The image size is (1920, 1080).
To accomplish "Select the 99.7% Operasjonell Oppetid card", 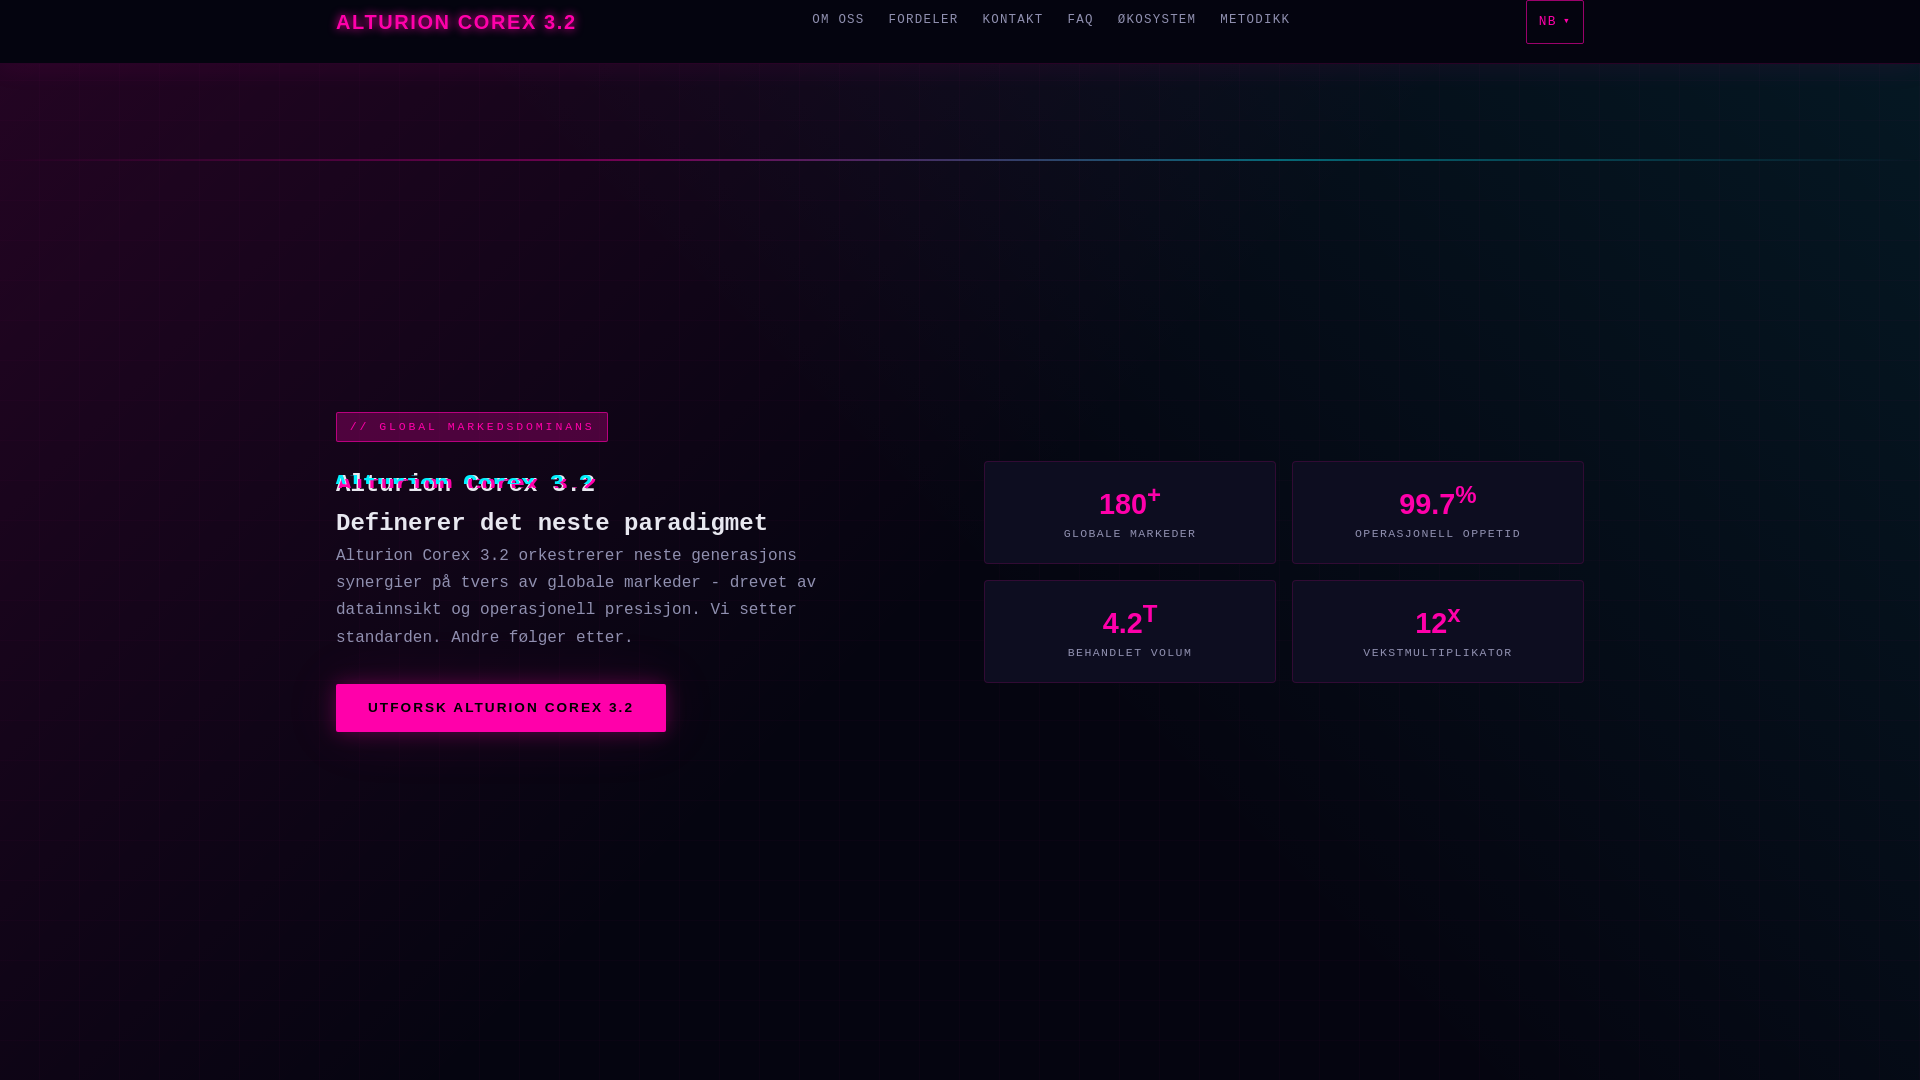I will [1438, 512].
